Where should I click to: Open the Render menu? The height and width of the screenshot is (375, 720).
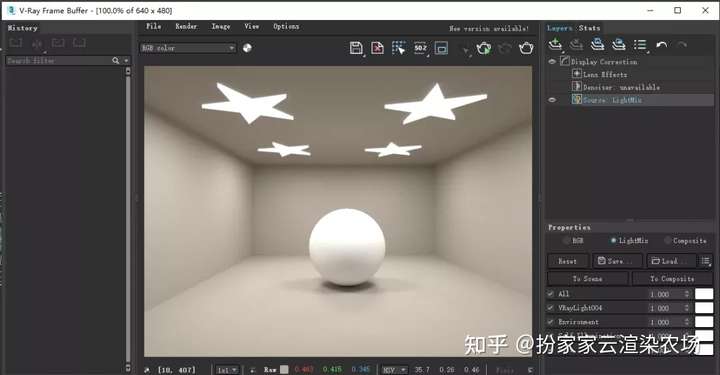pos(186,26)
